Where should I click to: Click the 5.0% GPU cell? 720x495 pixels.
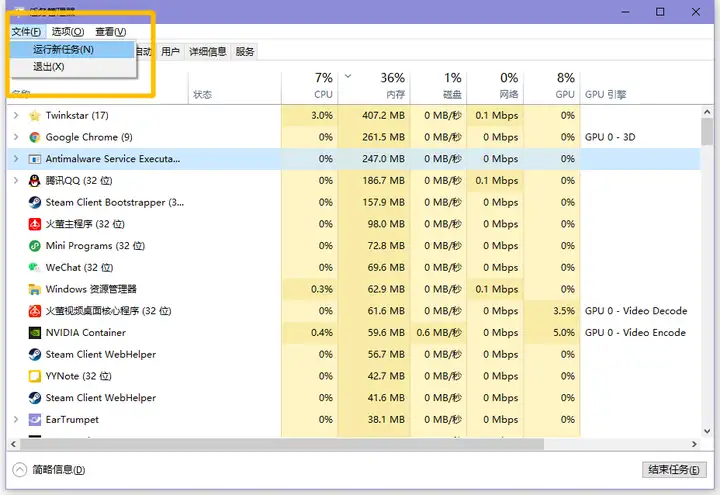(551, 332)
